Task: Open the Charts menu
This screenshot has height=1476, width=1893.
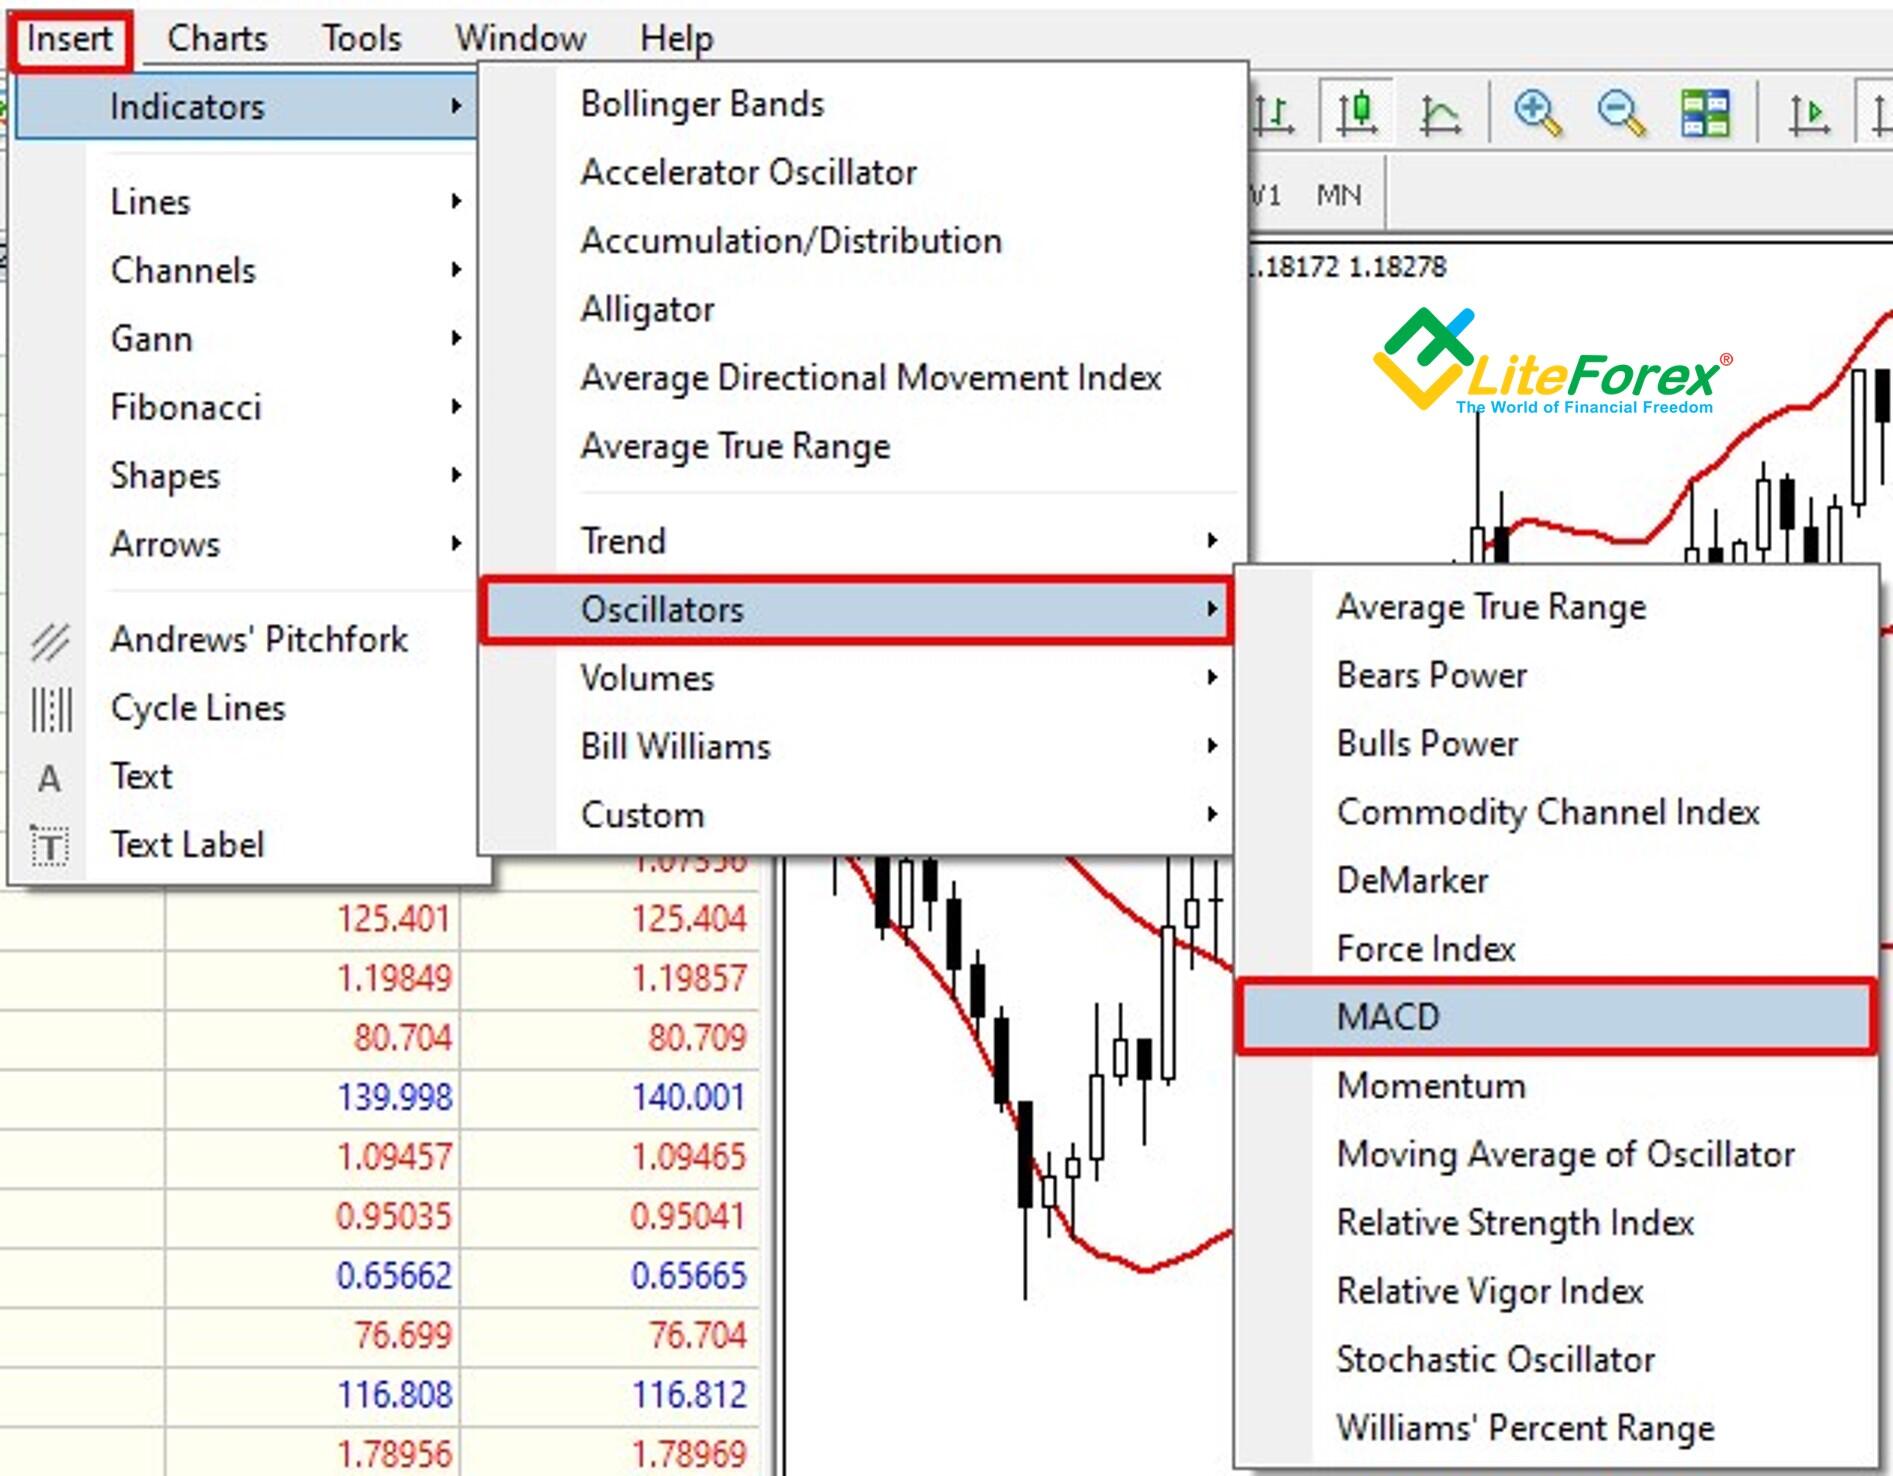Action: pos(218,37)
